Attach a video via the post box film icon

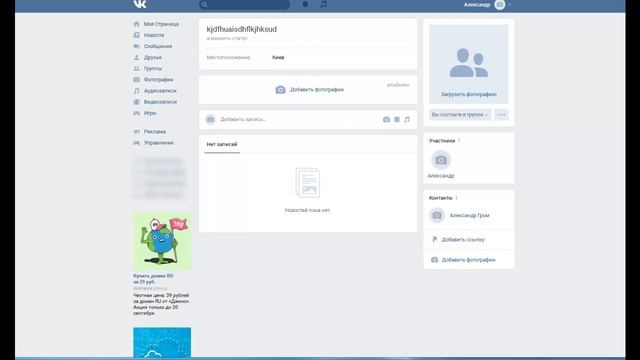pyautogui.click(x=397, y=120)
